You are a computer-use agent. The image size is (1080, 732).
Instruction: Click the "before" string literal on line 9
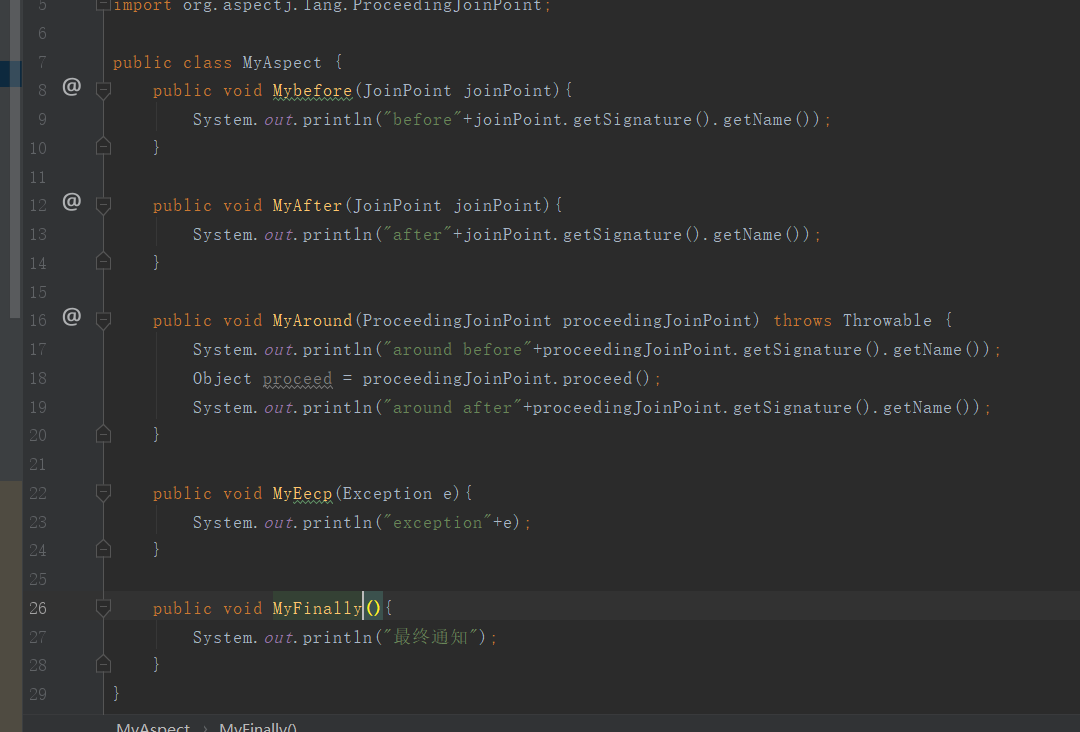coord(422,120)
